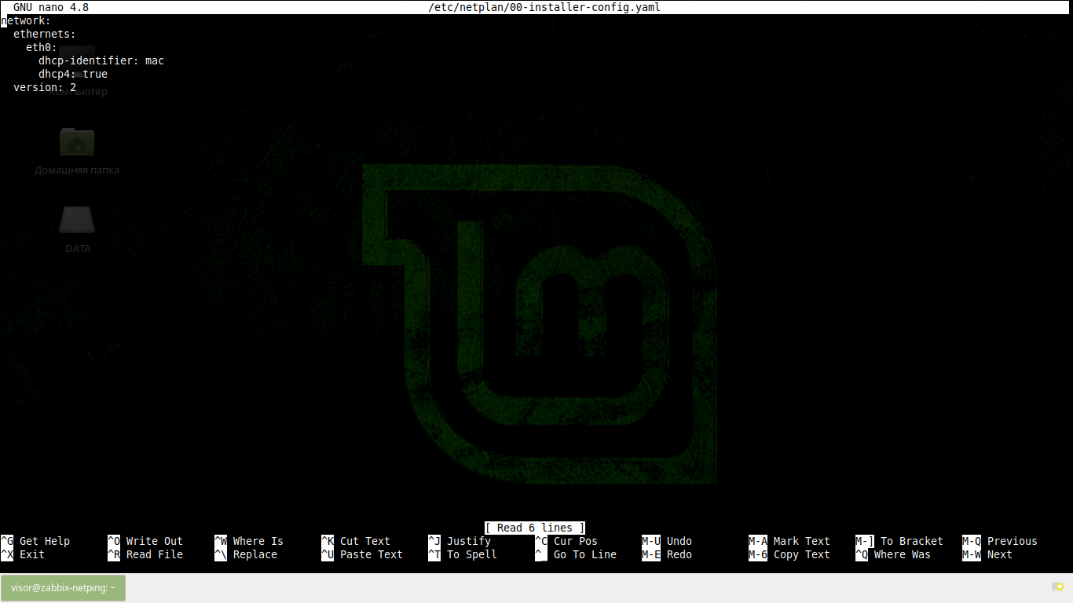
Task: Click the ^R Read File shortcut
Action: [x=144, y=554]
